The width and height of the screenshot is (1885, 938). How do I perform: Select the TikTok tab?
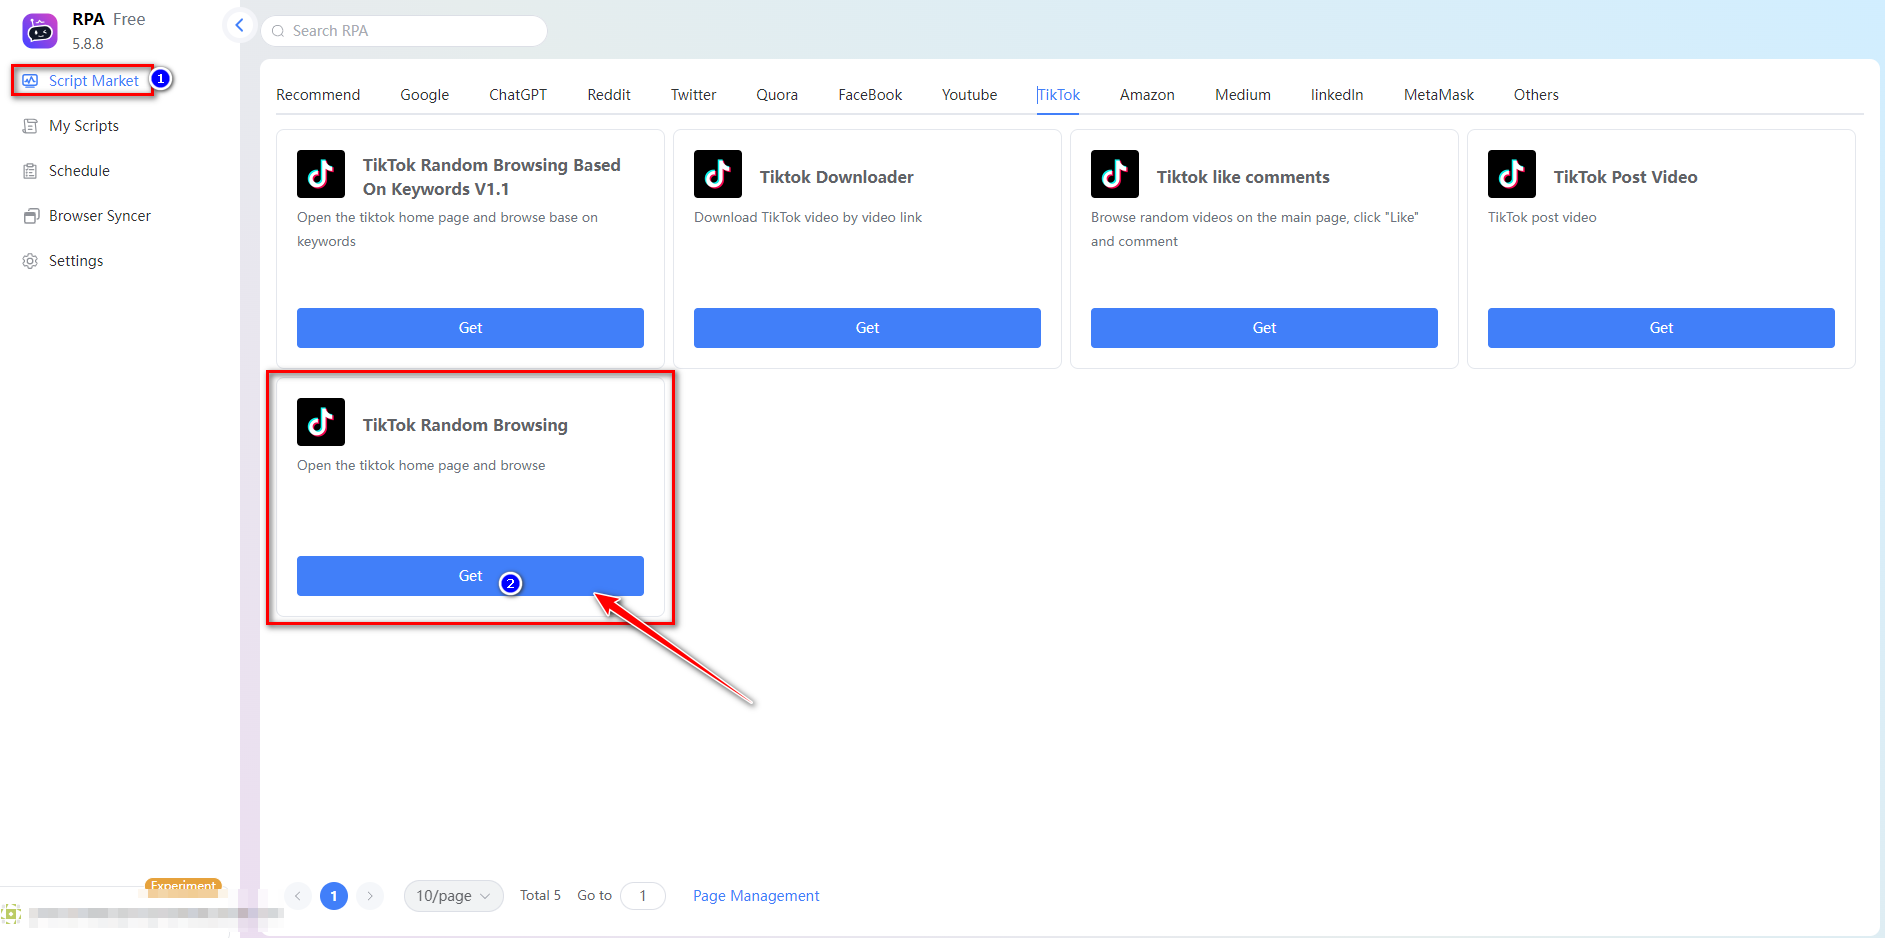pyautogui.click(x=1058, y=95)
